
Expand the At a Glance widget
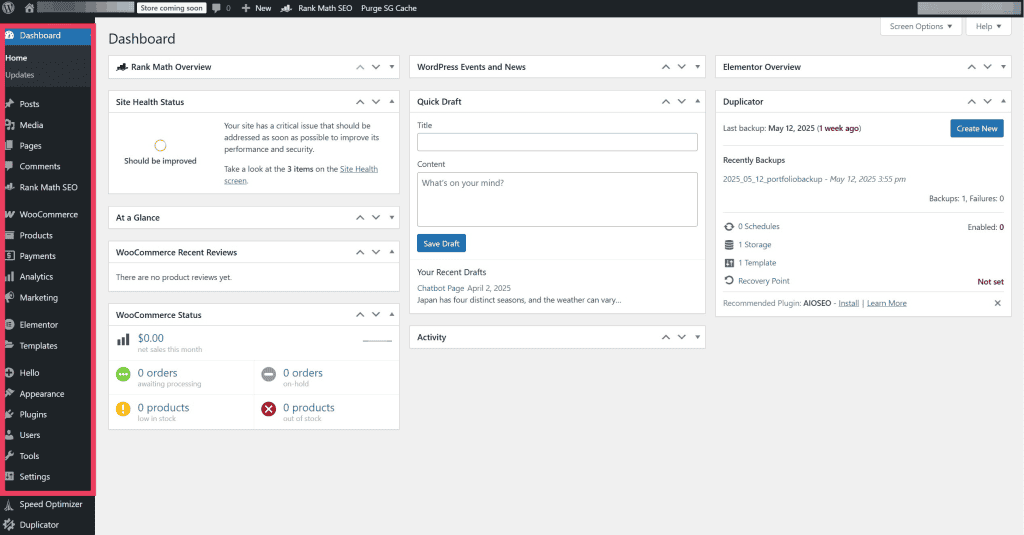pos(392,218)
